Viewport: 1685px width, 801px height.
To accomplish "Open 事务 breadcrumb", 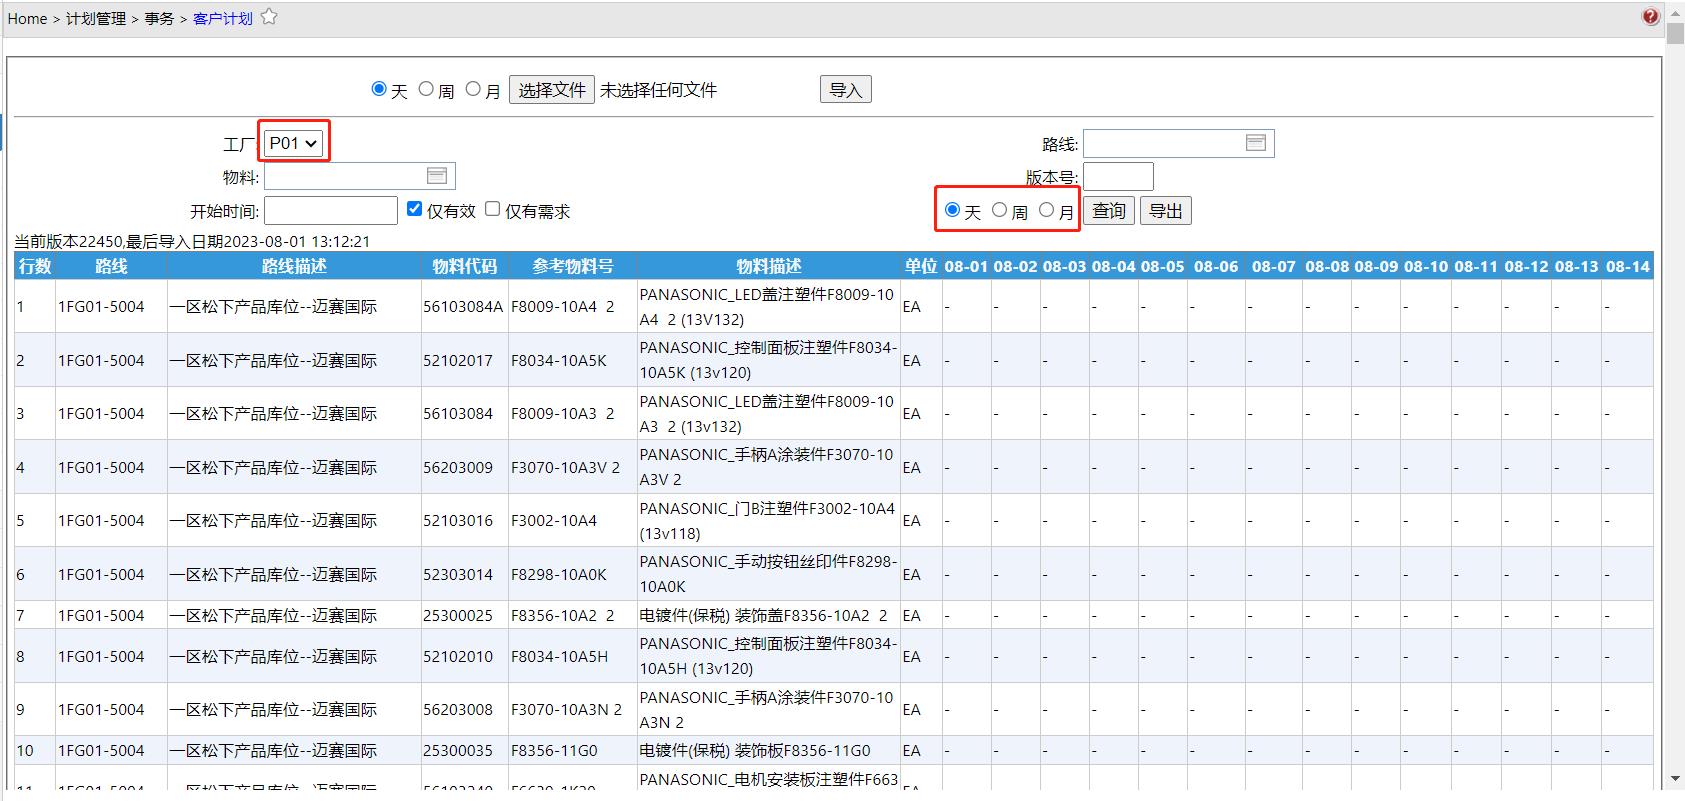I will coord(159,18).
